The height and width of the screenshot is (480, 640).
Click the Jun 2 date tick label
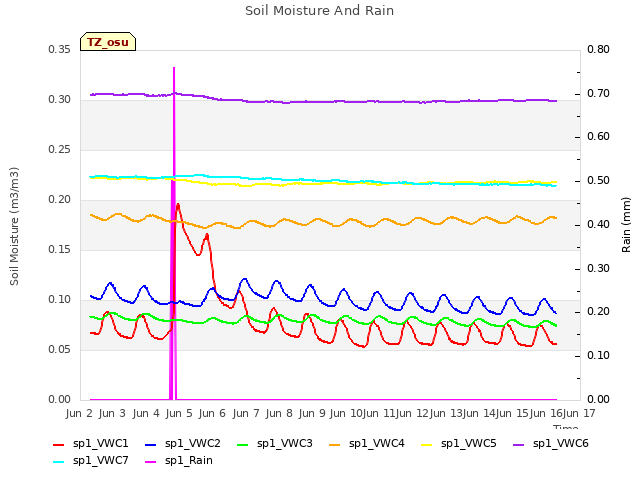coord(79,413)
